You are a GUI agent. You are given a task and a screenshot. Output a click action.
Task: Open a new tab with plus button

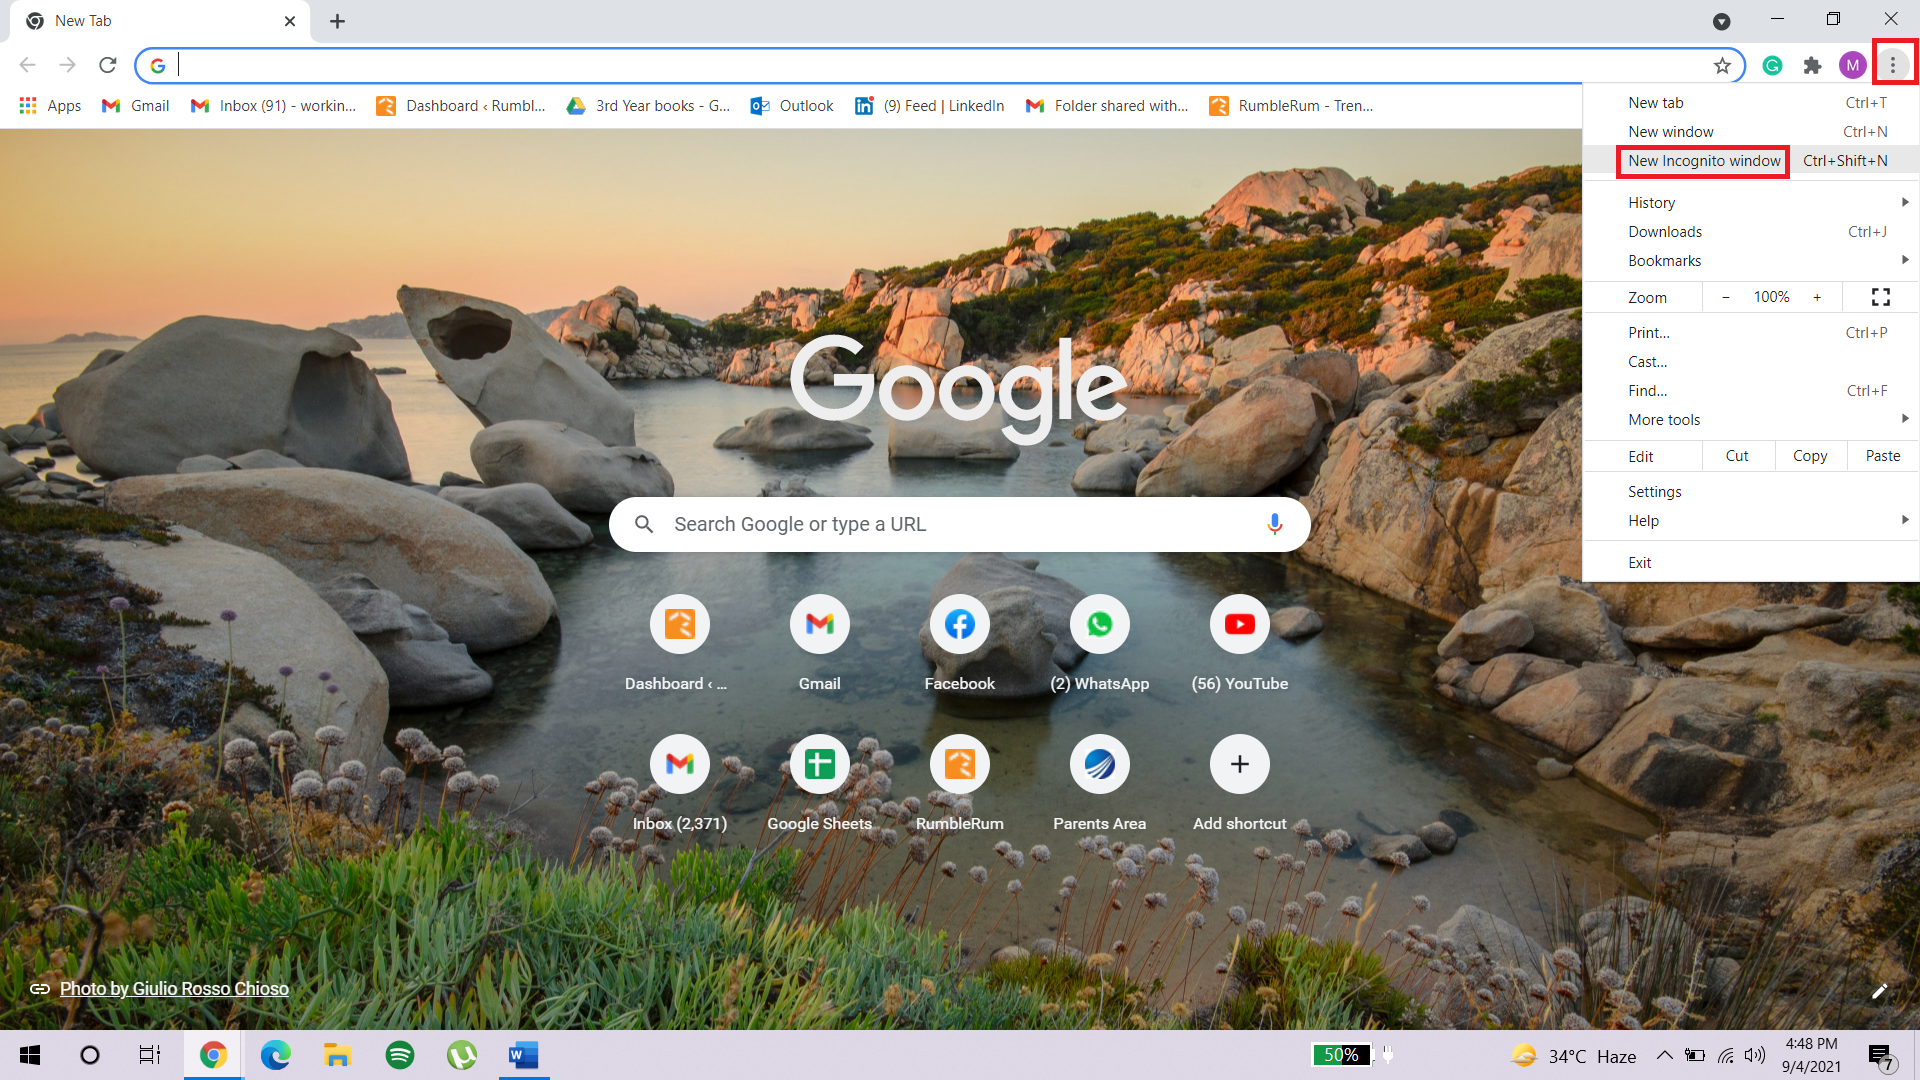pos(337,21)
